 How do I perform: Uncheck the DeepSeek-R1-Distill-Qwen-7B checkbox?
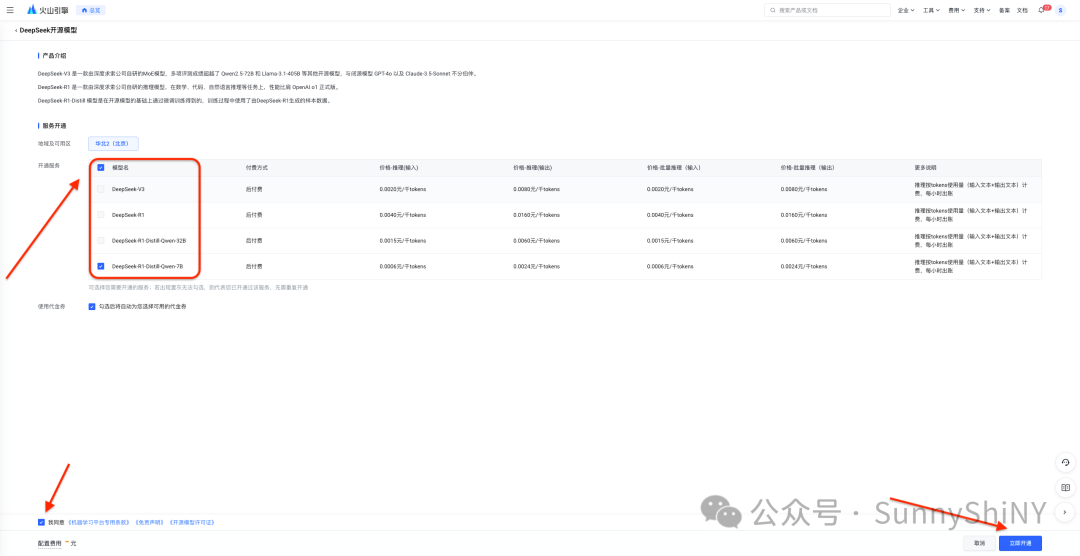[101, 266]
